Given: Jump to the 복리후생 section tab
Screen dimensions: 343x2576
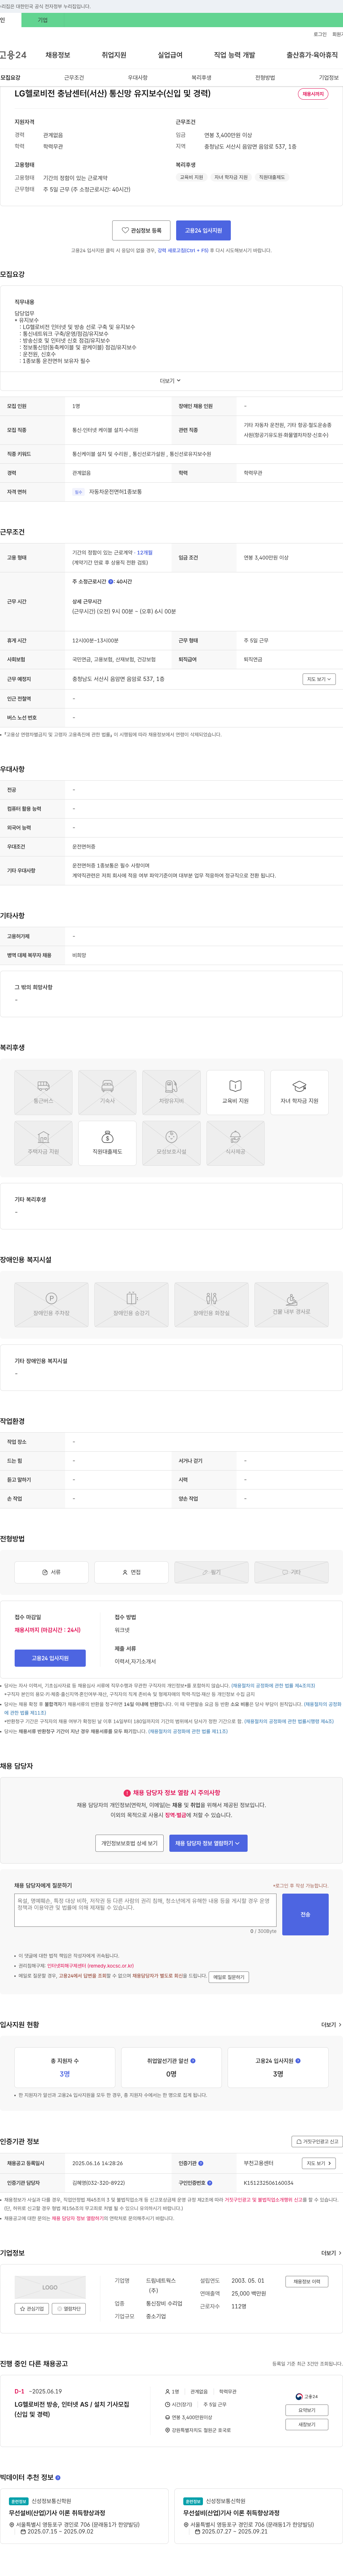Looking at the screenshot, I should tap(201, 77).
